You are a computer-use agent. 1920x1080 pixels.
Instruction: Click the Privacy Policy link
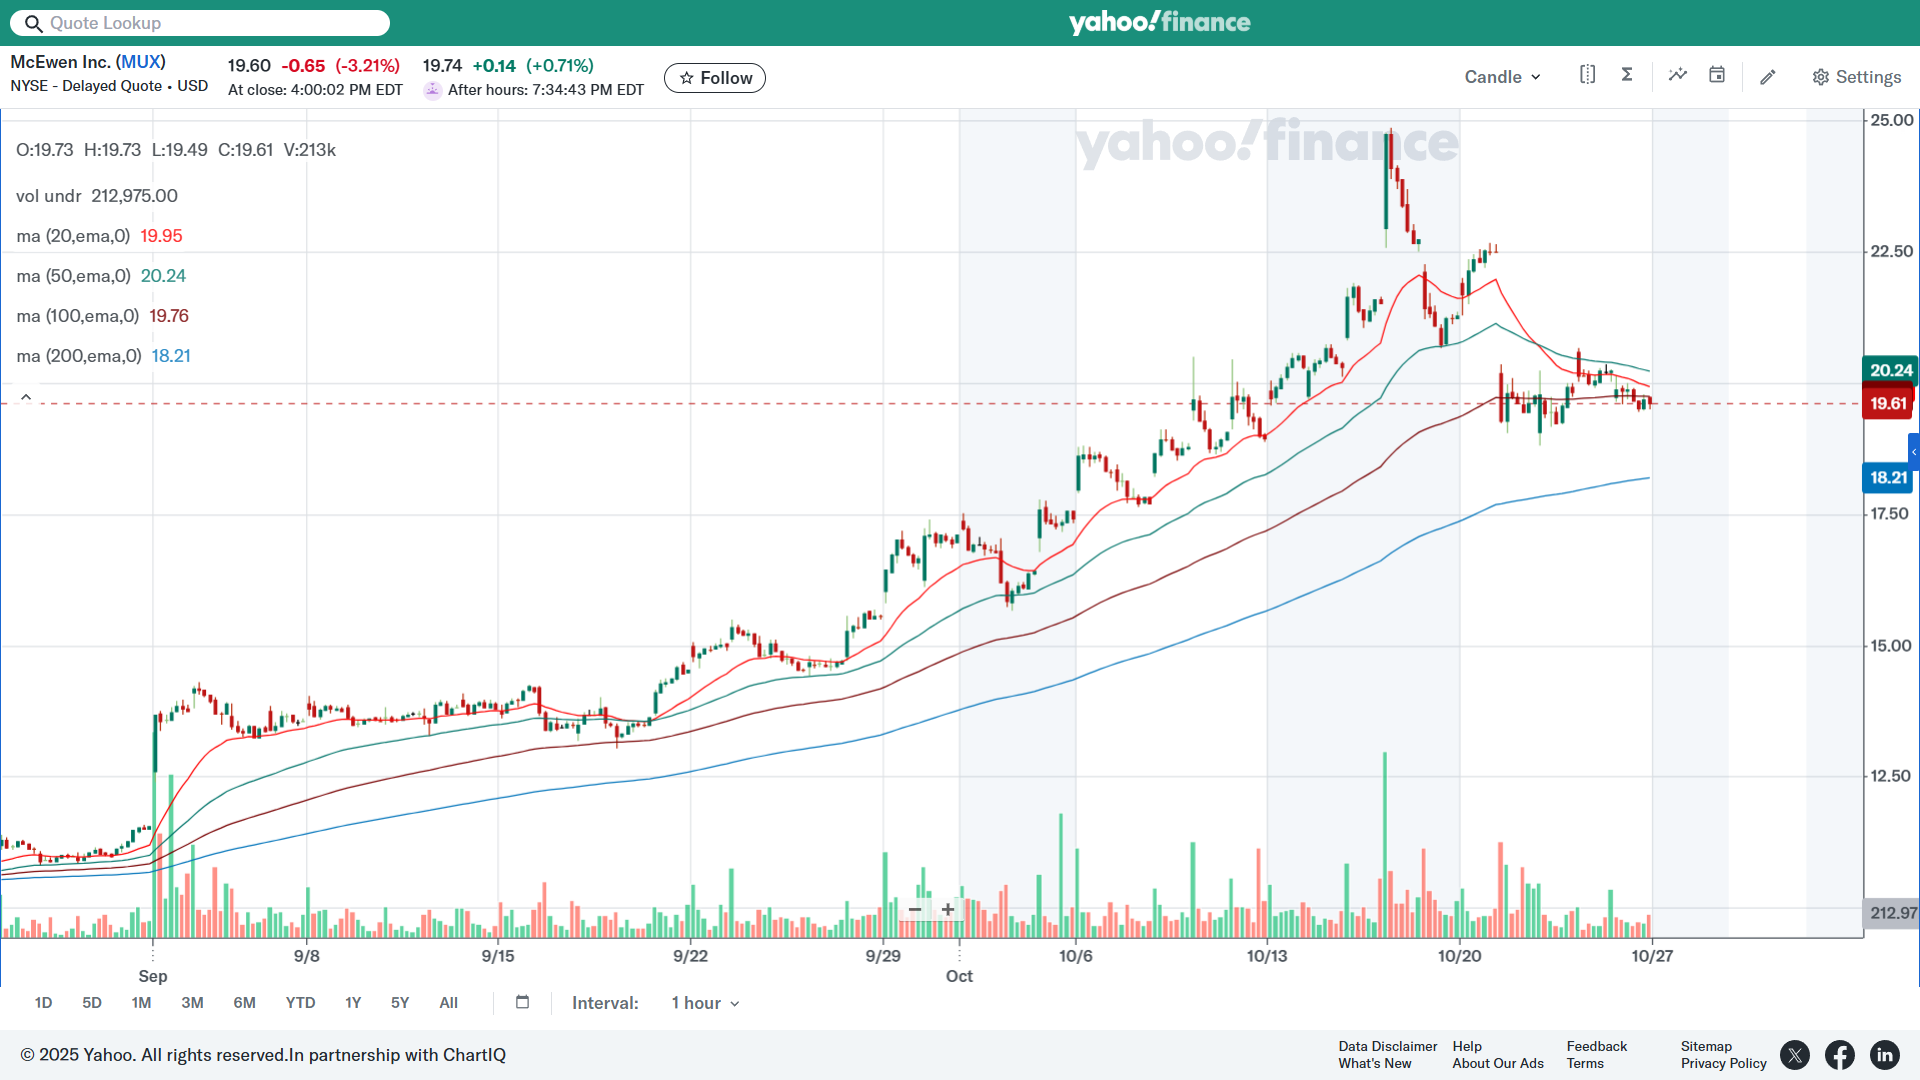(x=1723, y=1063)
